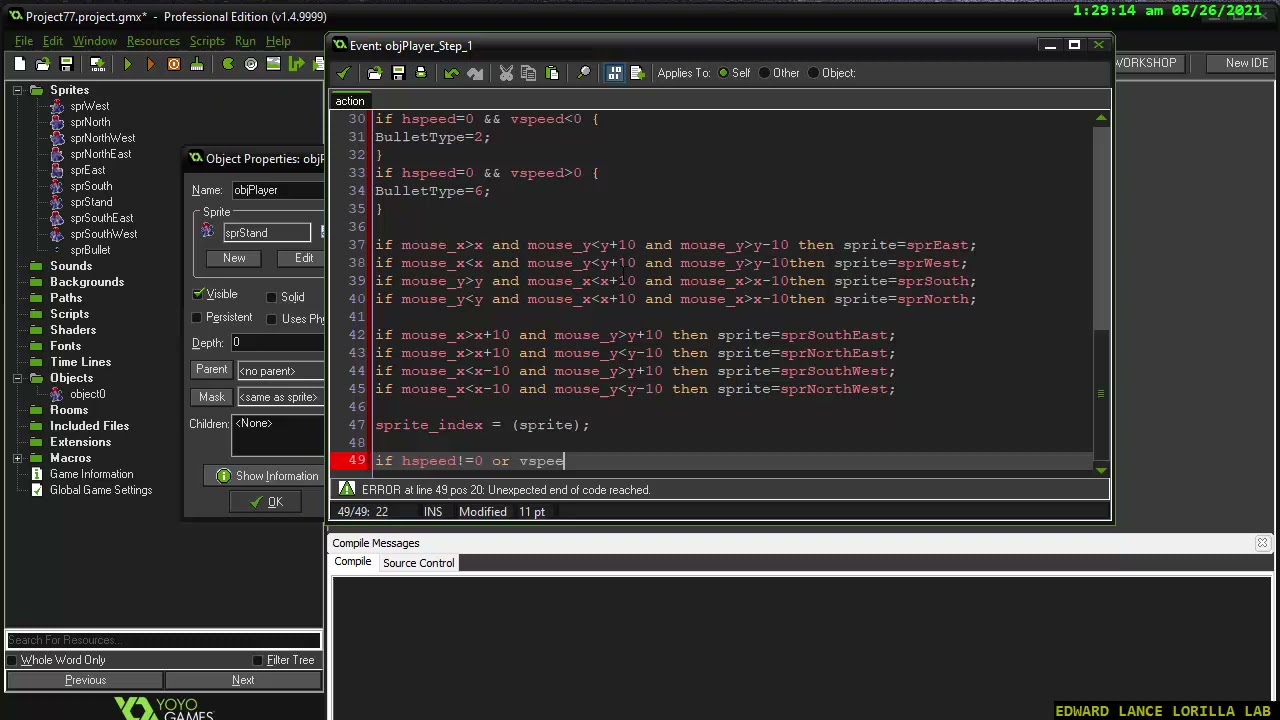This screenshot has height=720, width=1280.
Task: Click the Search For Resources field
Action: point(163,640)
